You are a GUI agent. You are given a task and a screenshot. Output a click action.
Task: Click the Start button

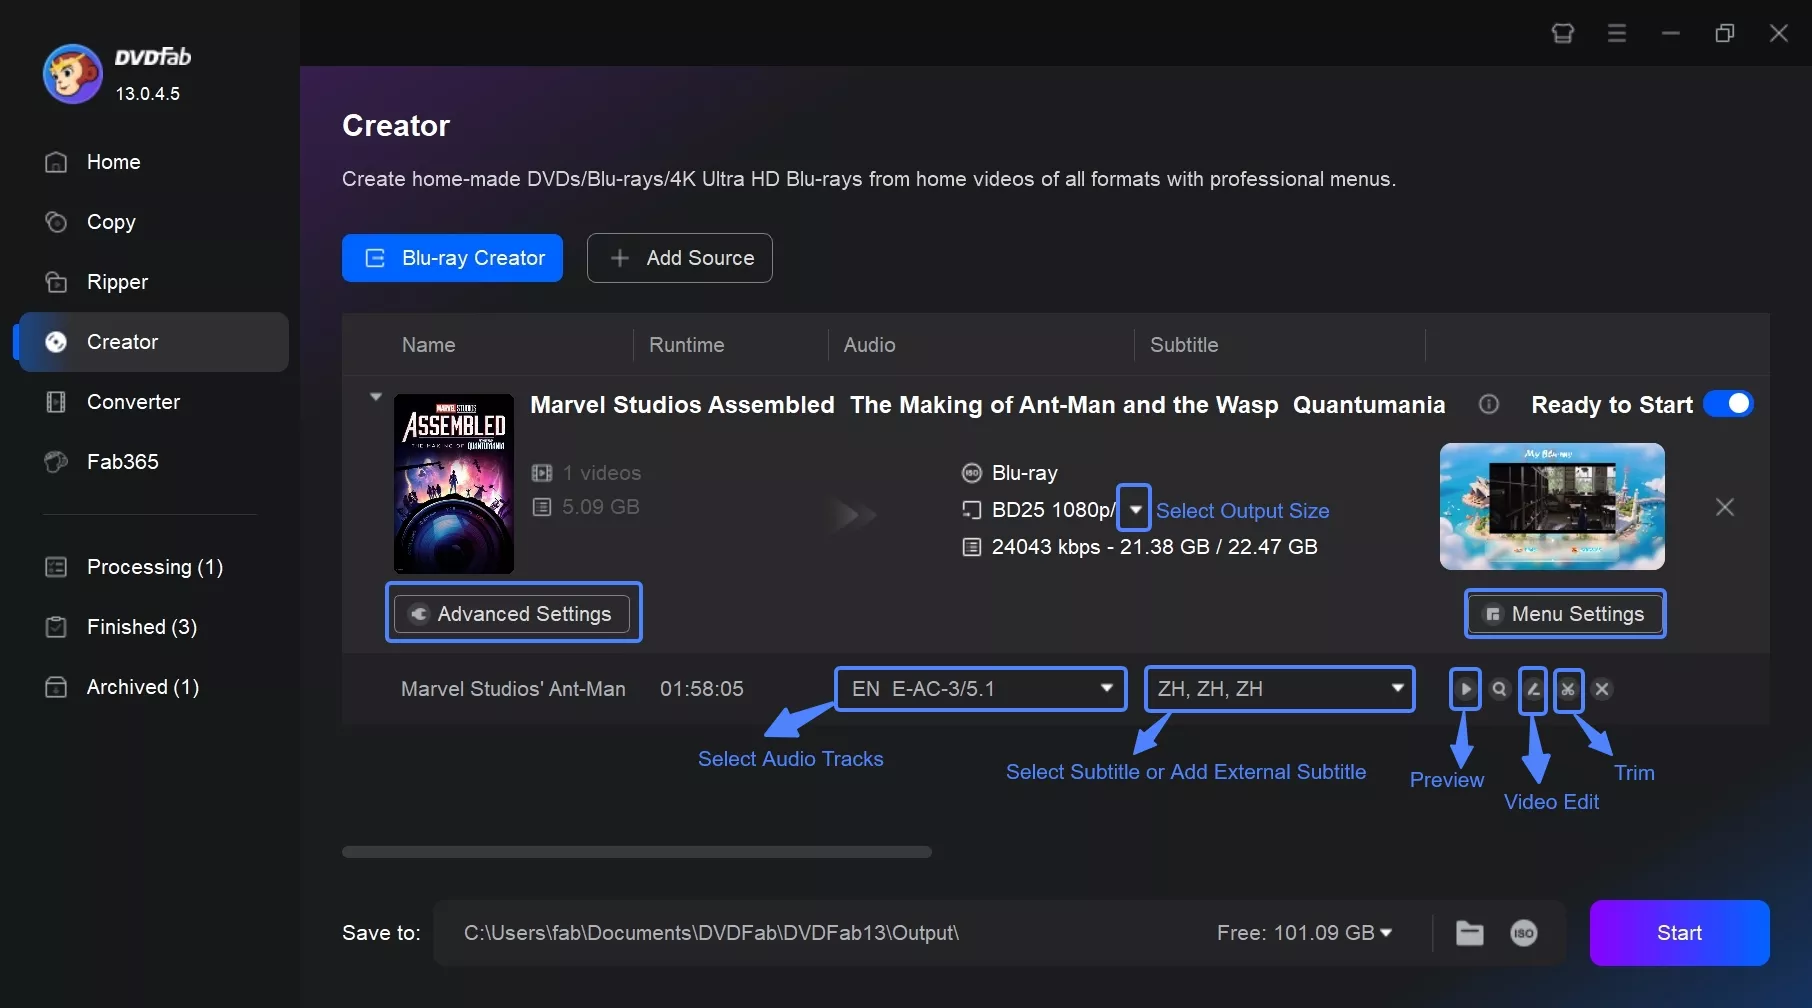point(1678,933)
